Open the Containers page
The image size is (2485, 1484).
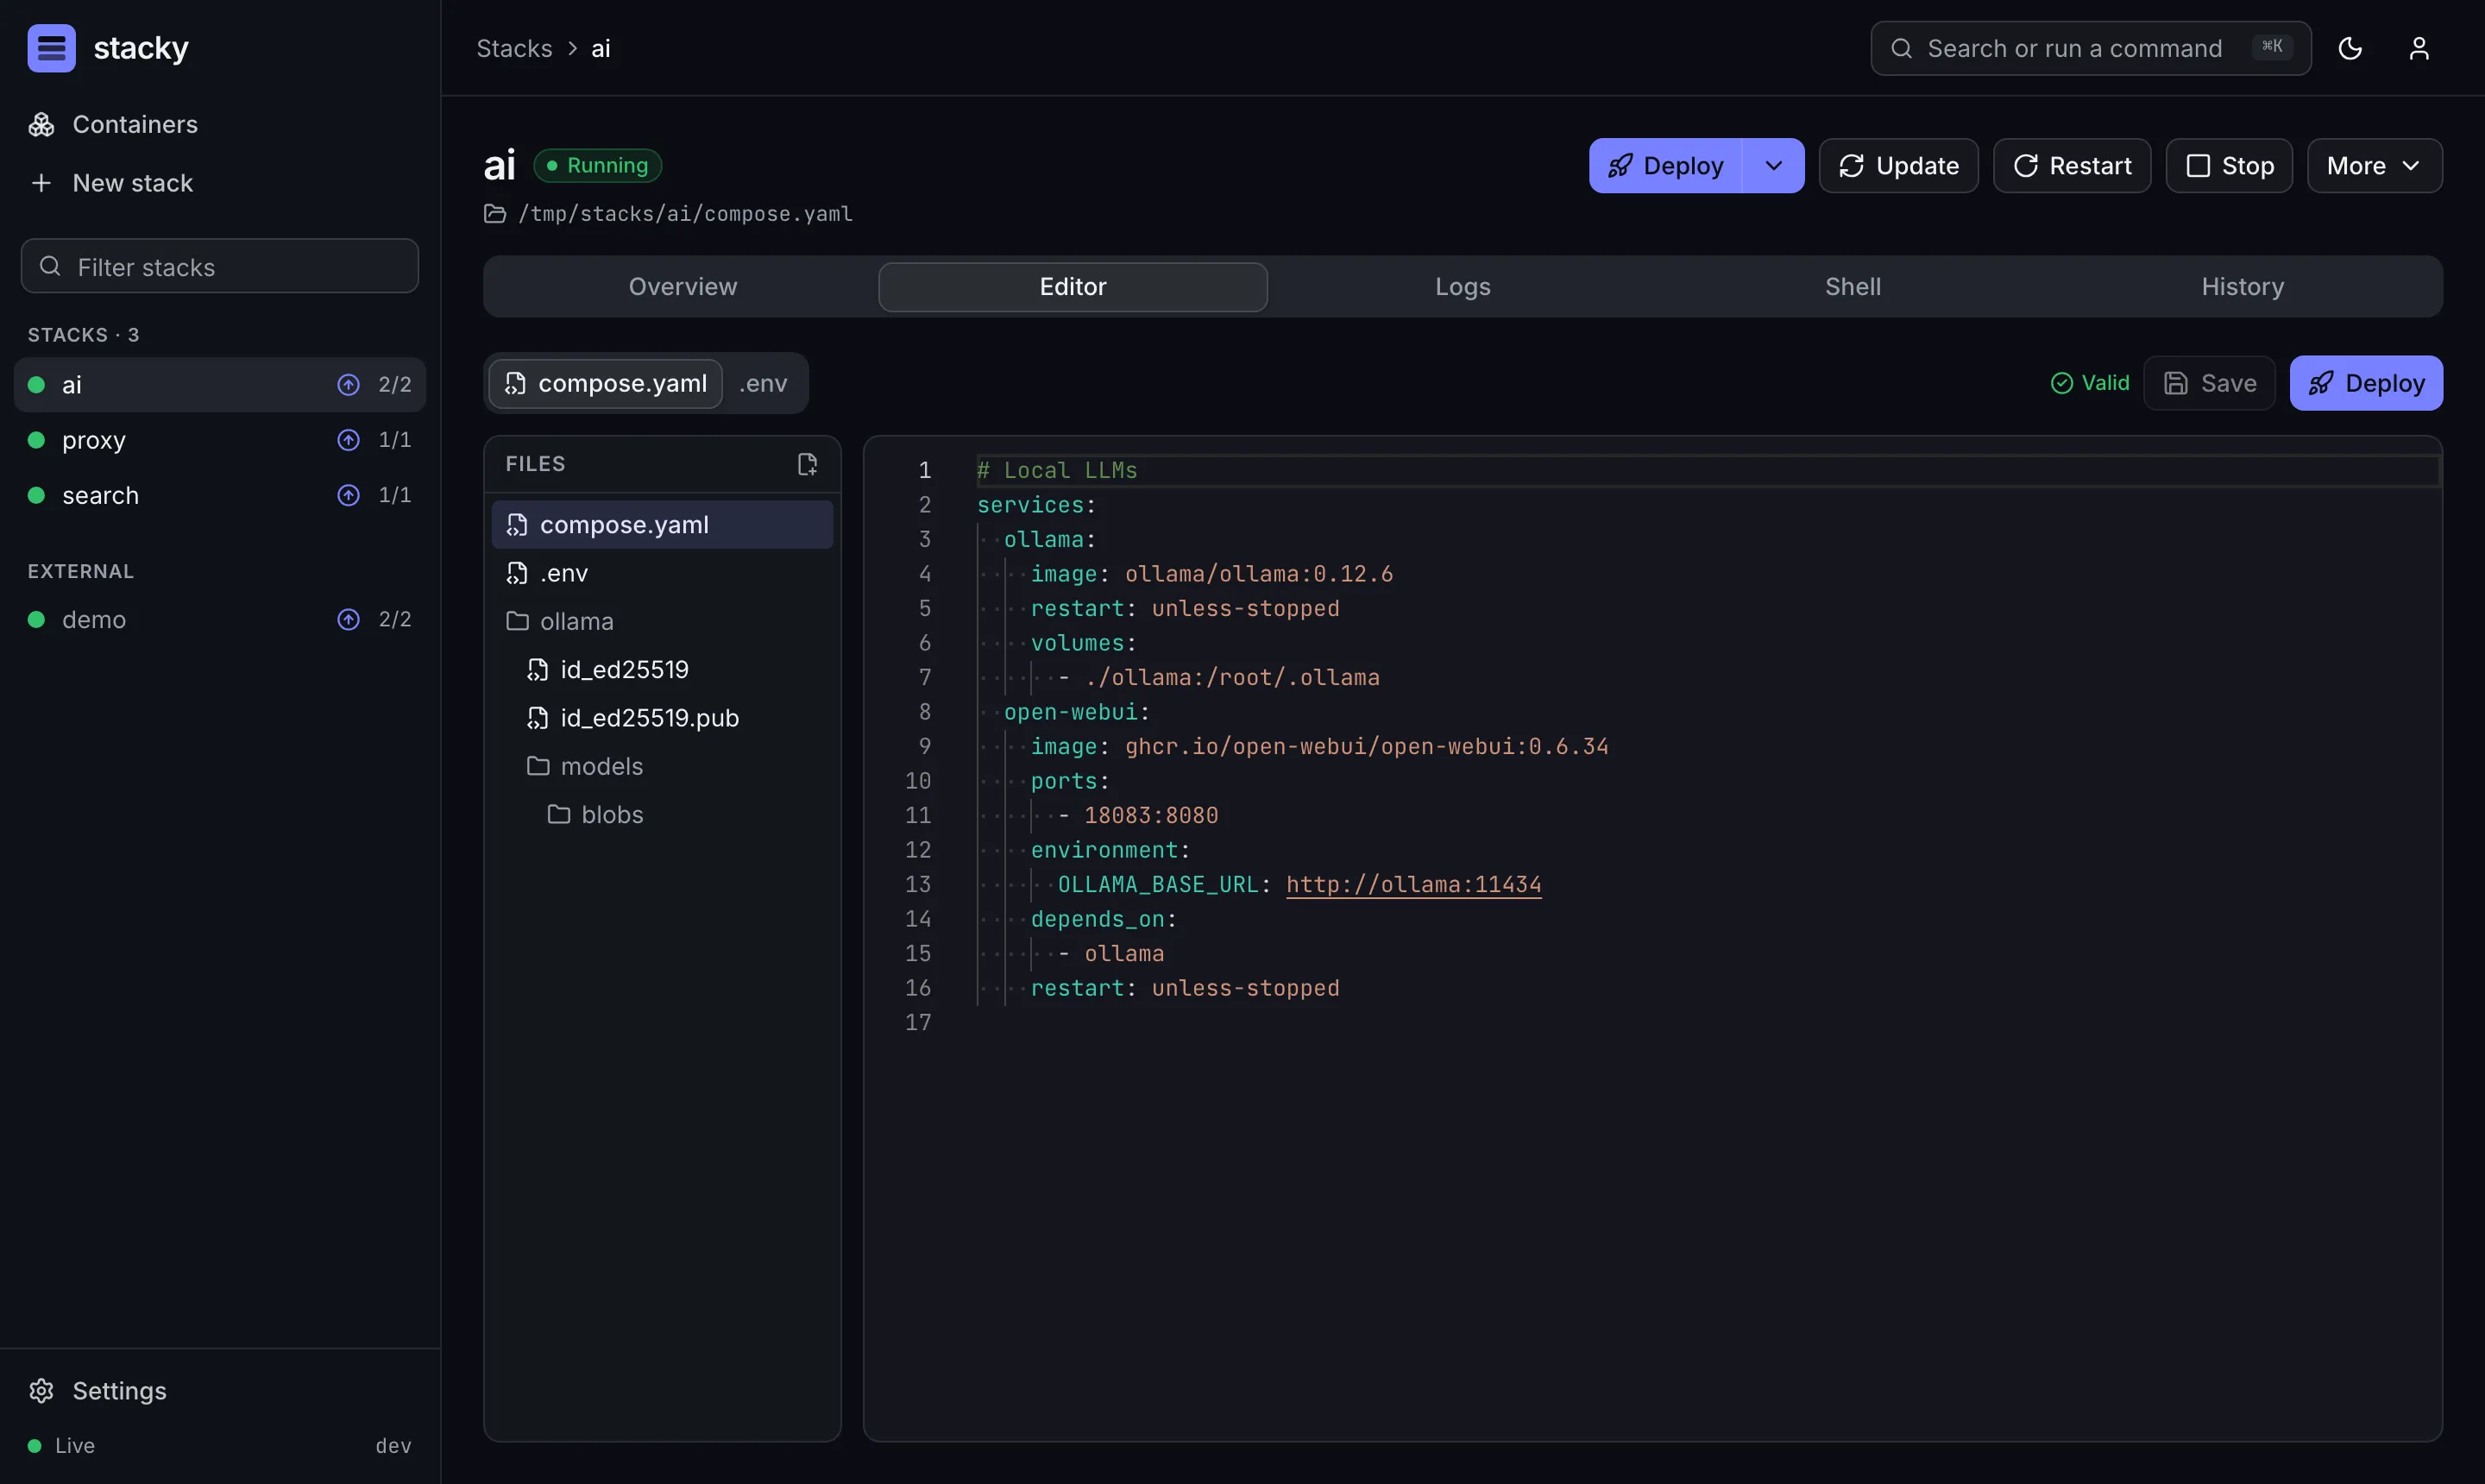coord(220,124)
